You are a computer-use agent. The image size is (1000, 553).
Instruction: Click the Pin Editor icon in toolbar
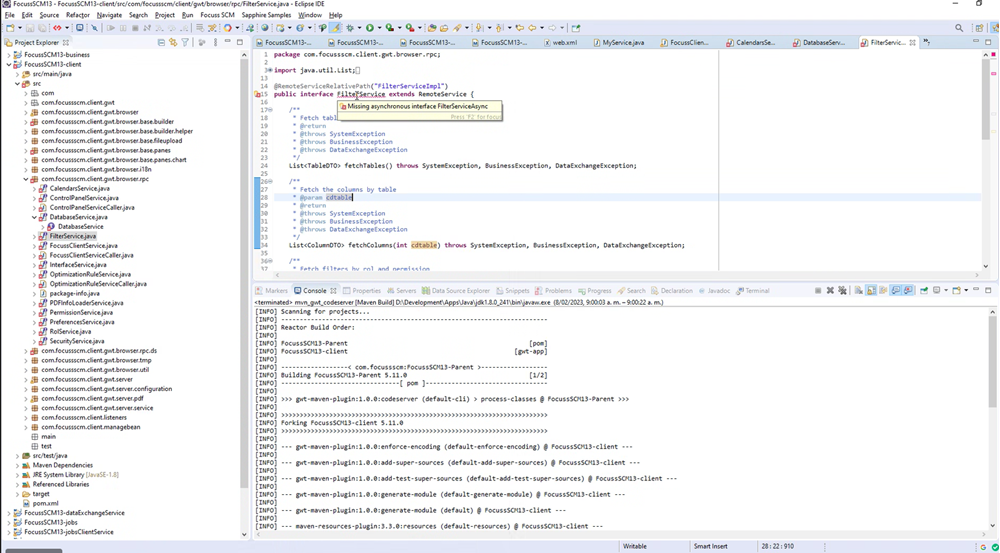576,28
